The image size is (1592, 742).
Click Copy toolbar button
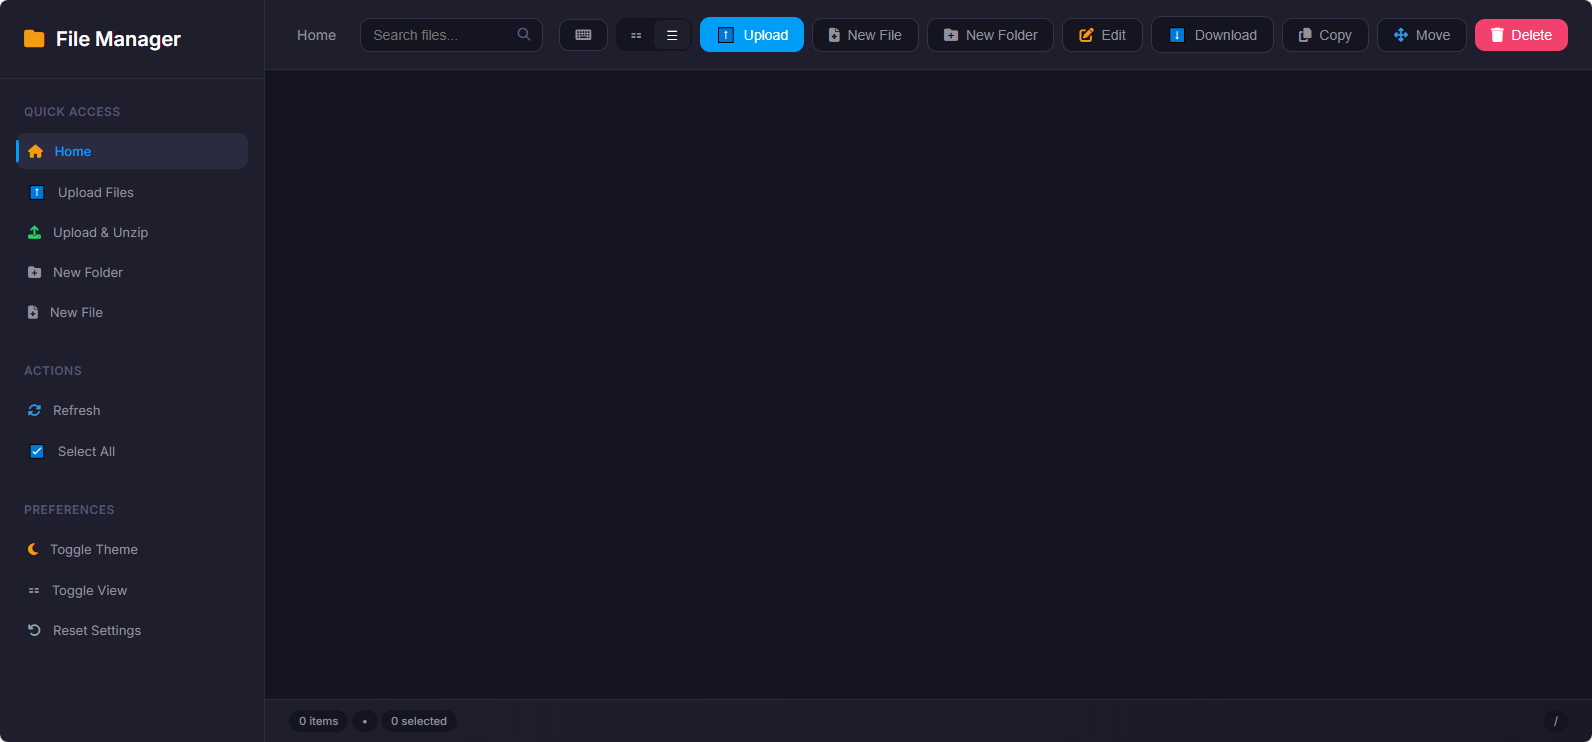pos(1325,35)
